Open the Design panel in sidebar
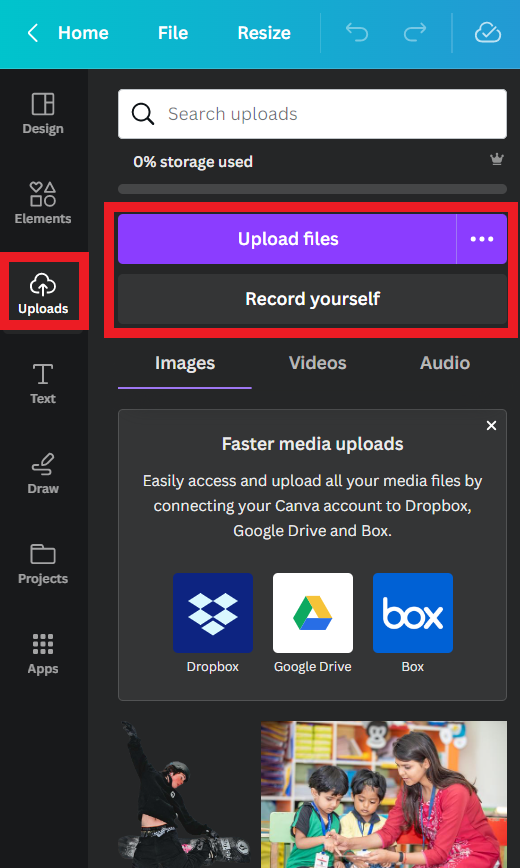 tap(43, 113)
